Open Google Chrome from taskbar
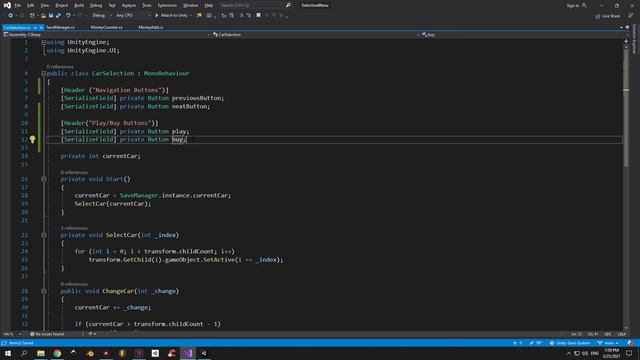Image resolution: width=640 pixels, height=360 pixels. (x=57, y=353)
